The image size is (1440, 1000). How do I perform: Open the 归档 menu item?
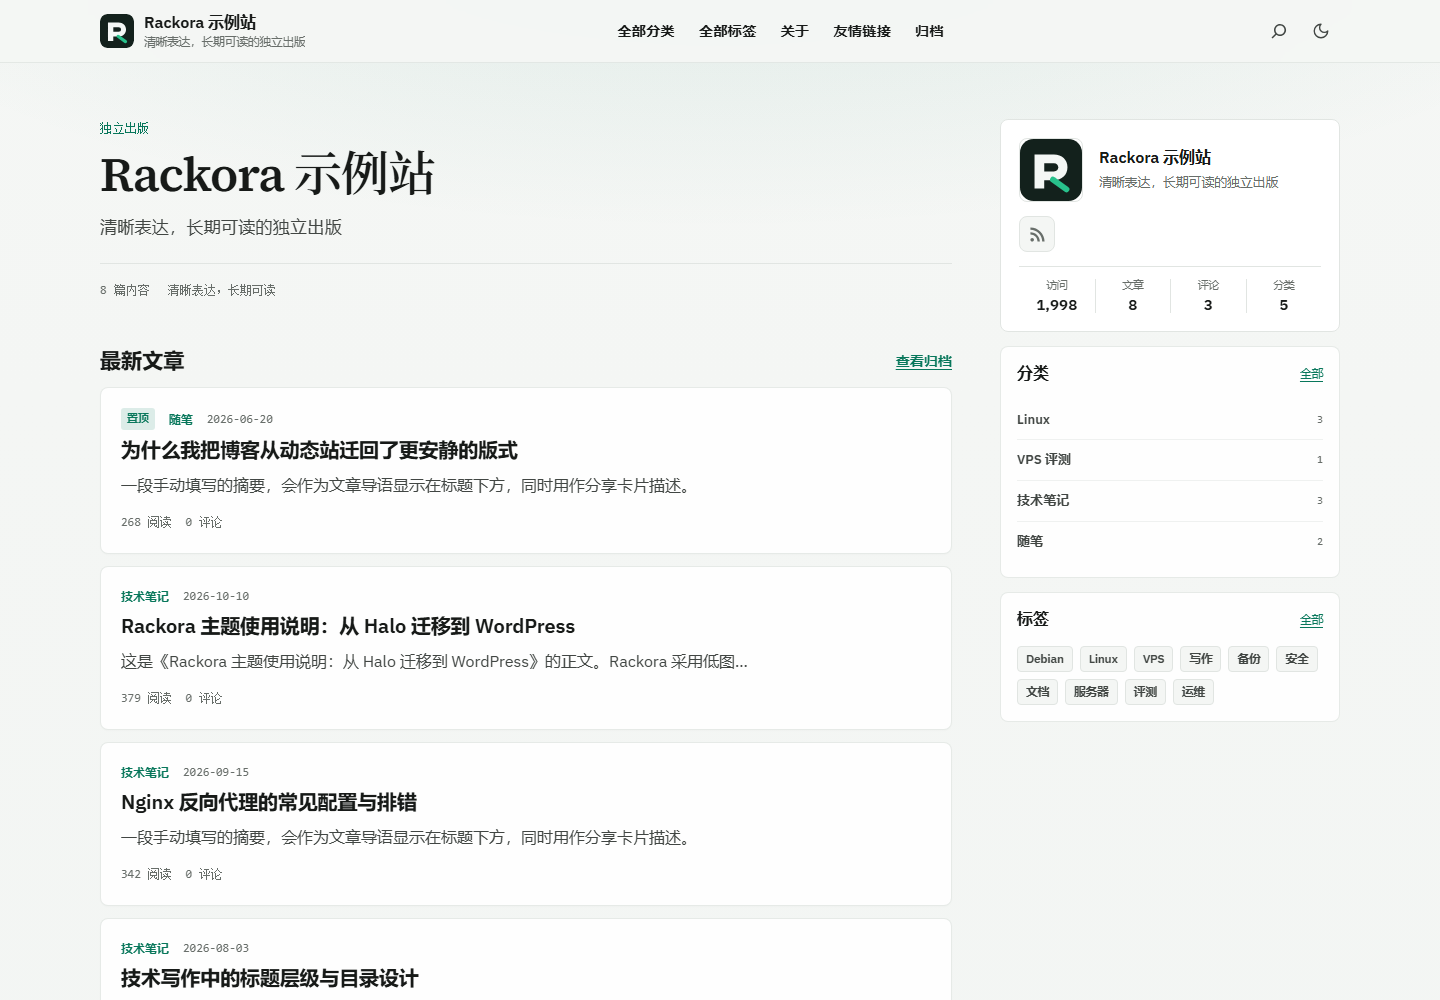[x=929, y=31]
